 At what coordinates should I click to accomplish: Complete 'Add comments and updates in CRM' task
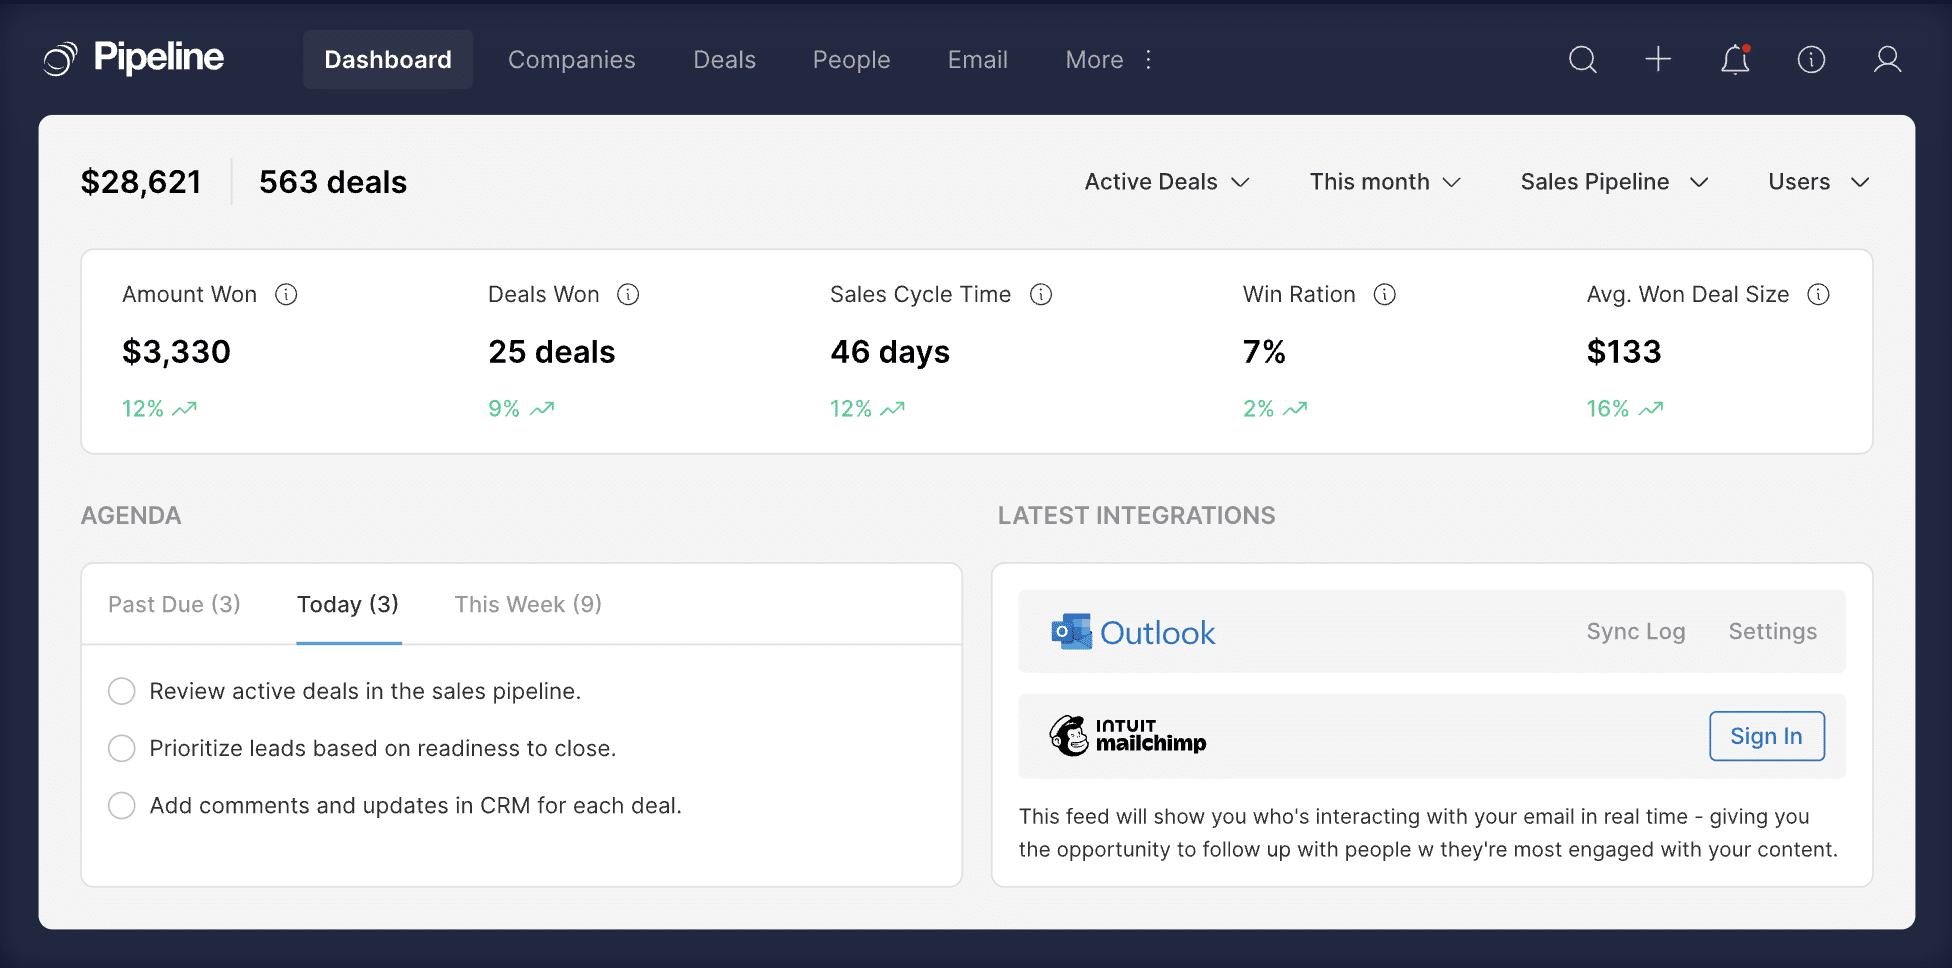[121, 805]
